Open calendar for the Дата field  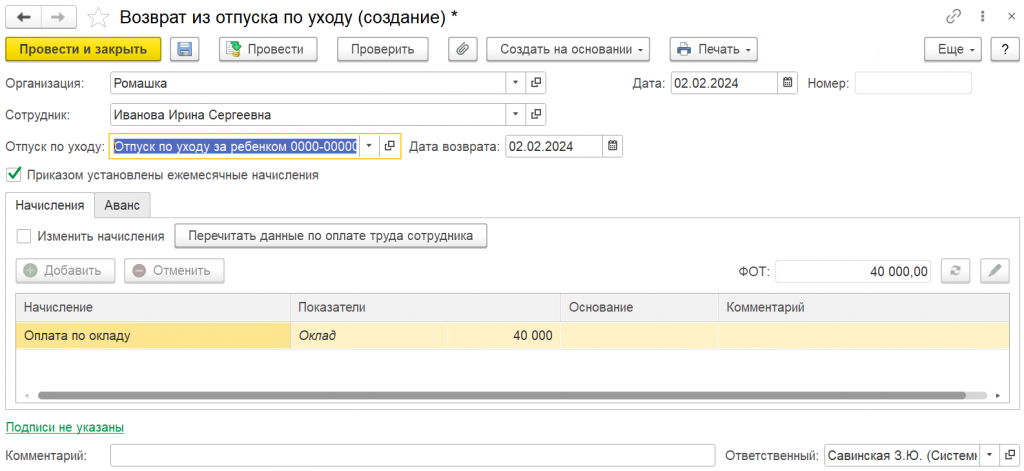pyautogui.click(x=788, y=83)
